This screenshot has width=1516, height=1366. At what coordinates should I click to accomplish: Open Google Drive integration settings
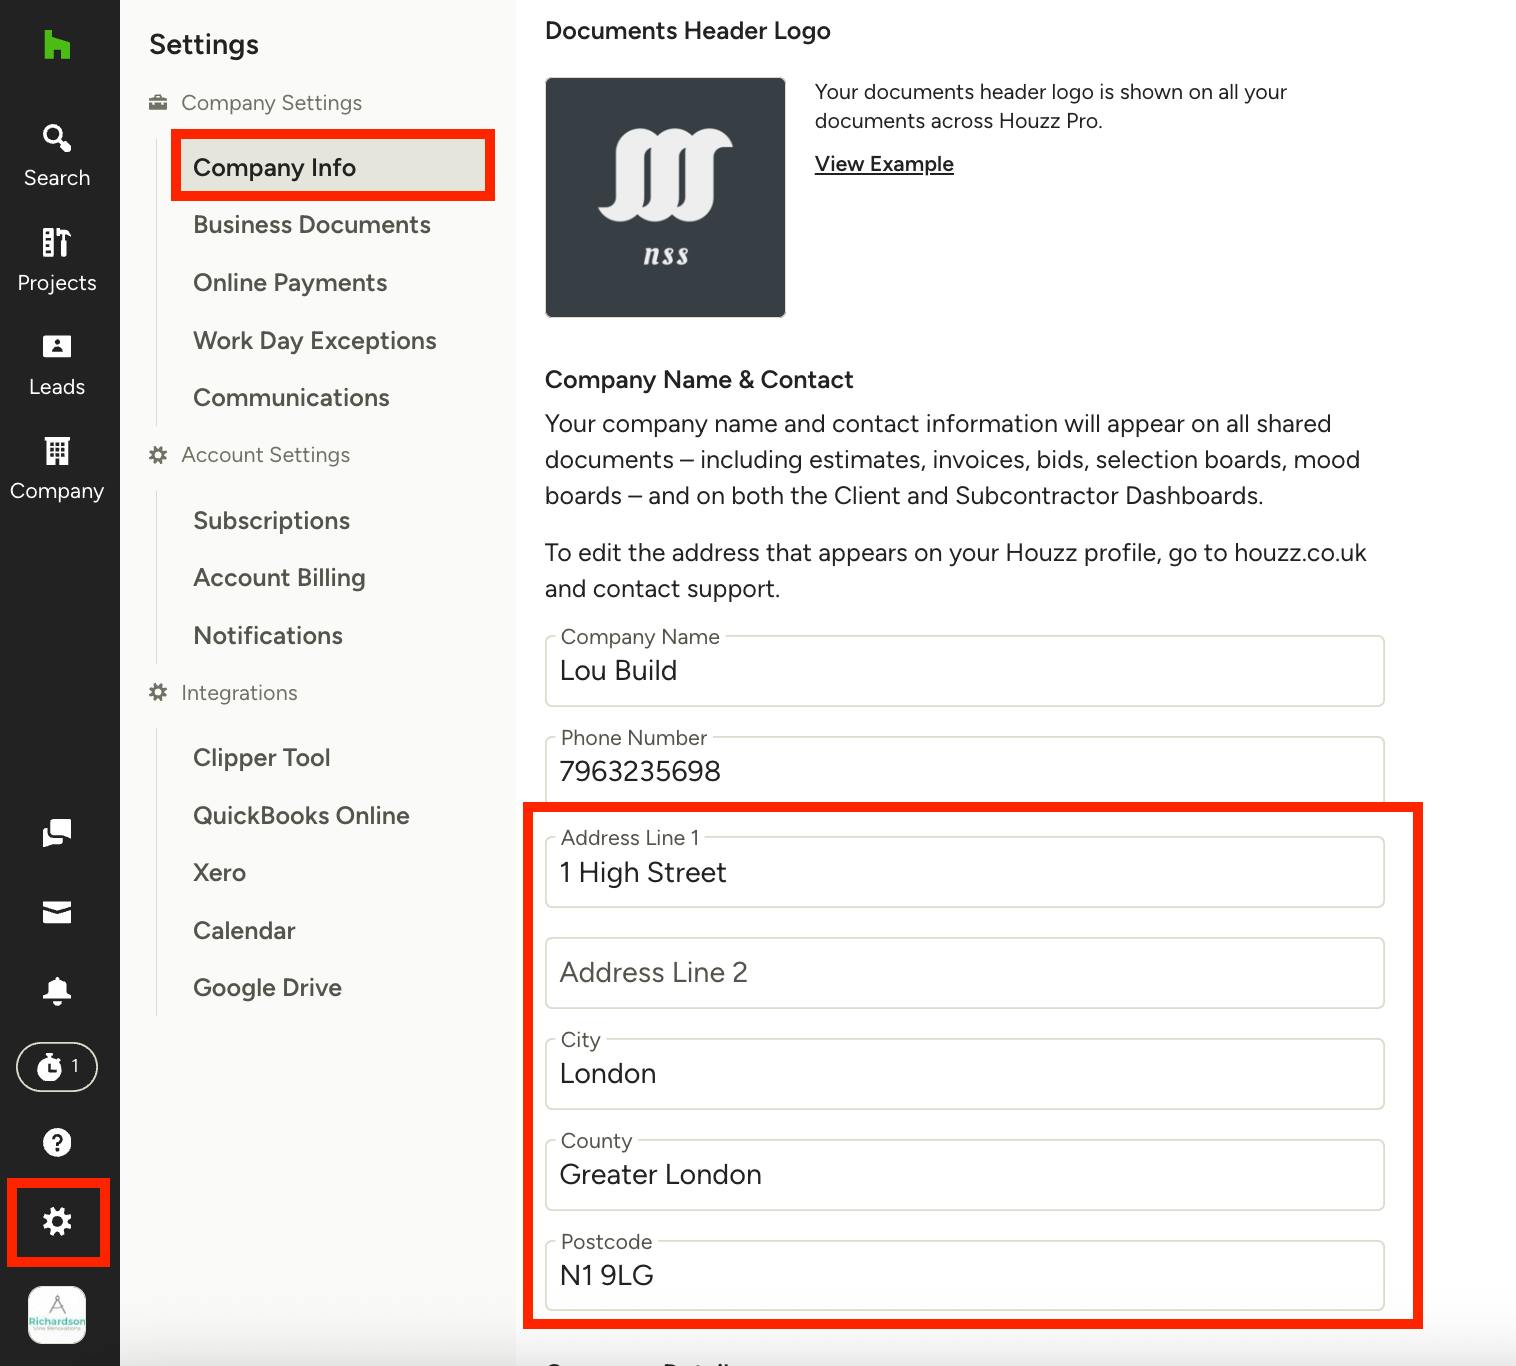tap(267, 988)
